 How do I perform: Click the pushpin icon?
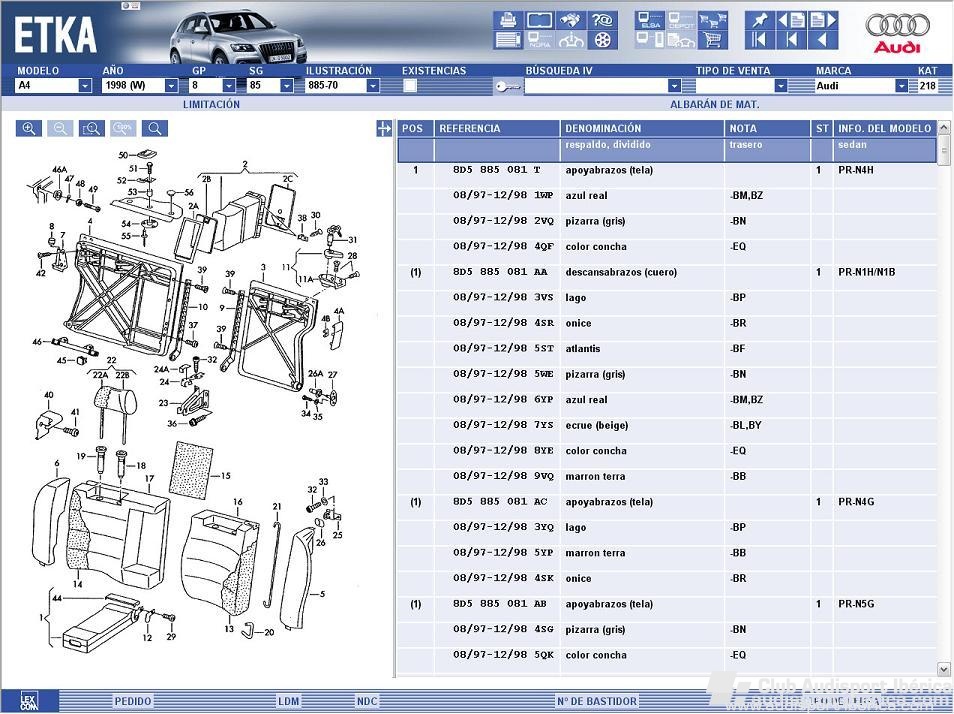tap(760, 20)
